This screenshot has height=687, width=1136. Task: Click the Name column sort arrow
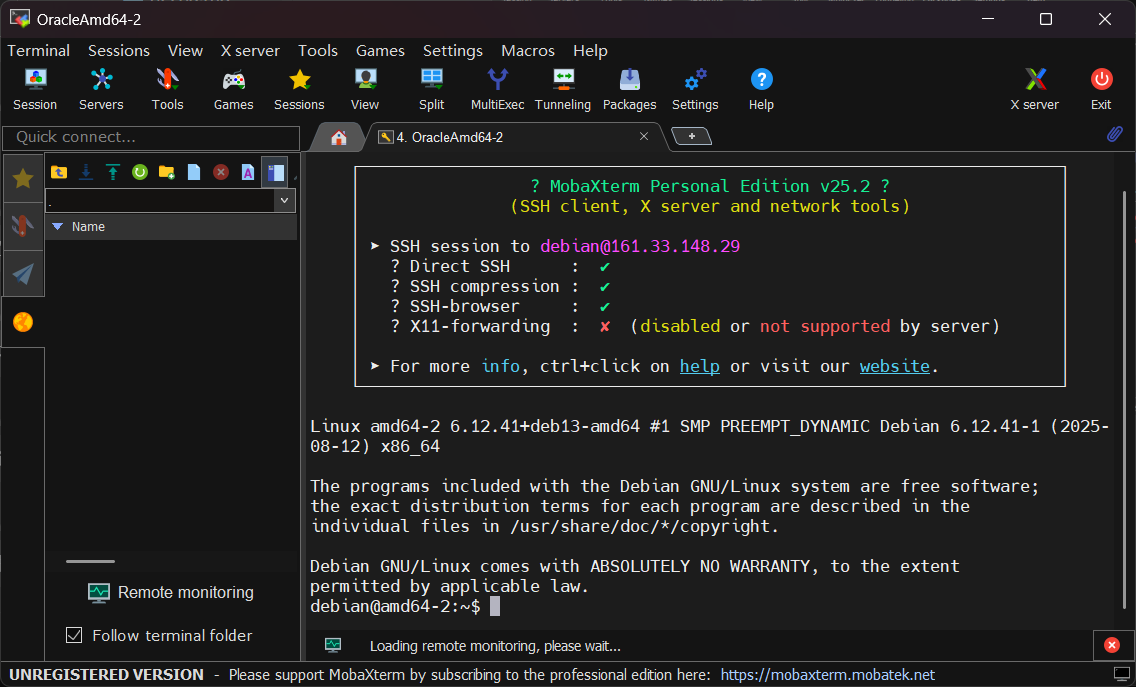58,227
